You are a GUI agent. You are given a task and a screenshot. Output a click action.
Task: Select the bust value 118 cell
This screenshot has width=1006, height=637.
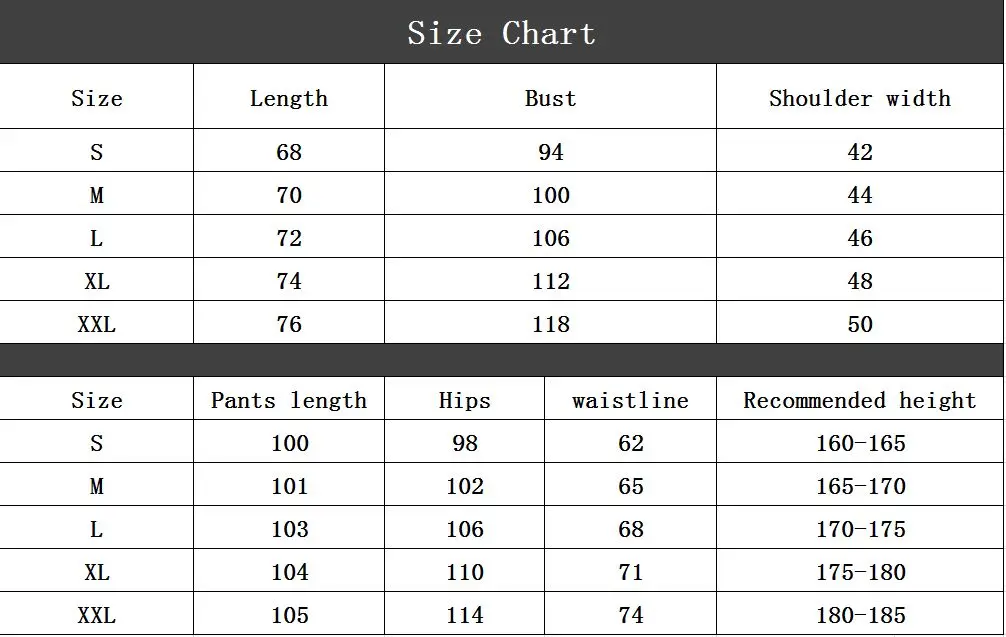coord(550,324)
